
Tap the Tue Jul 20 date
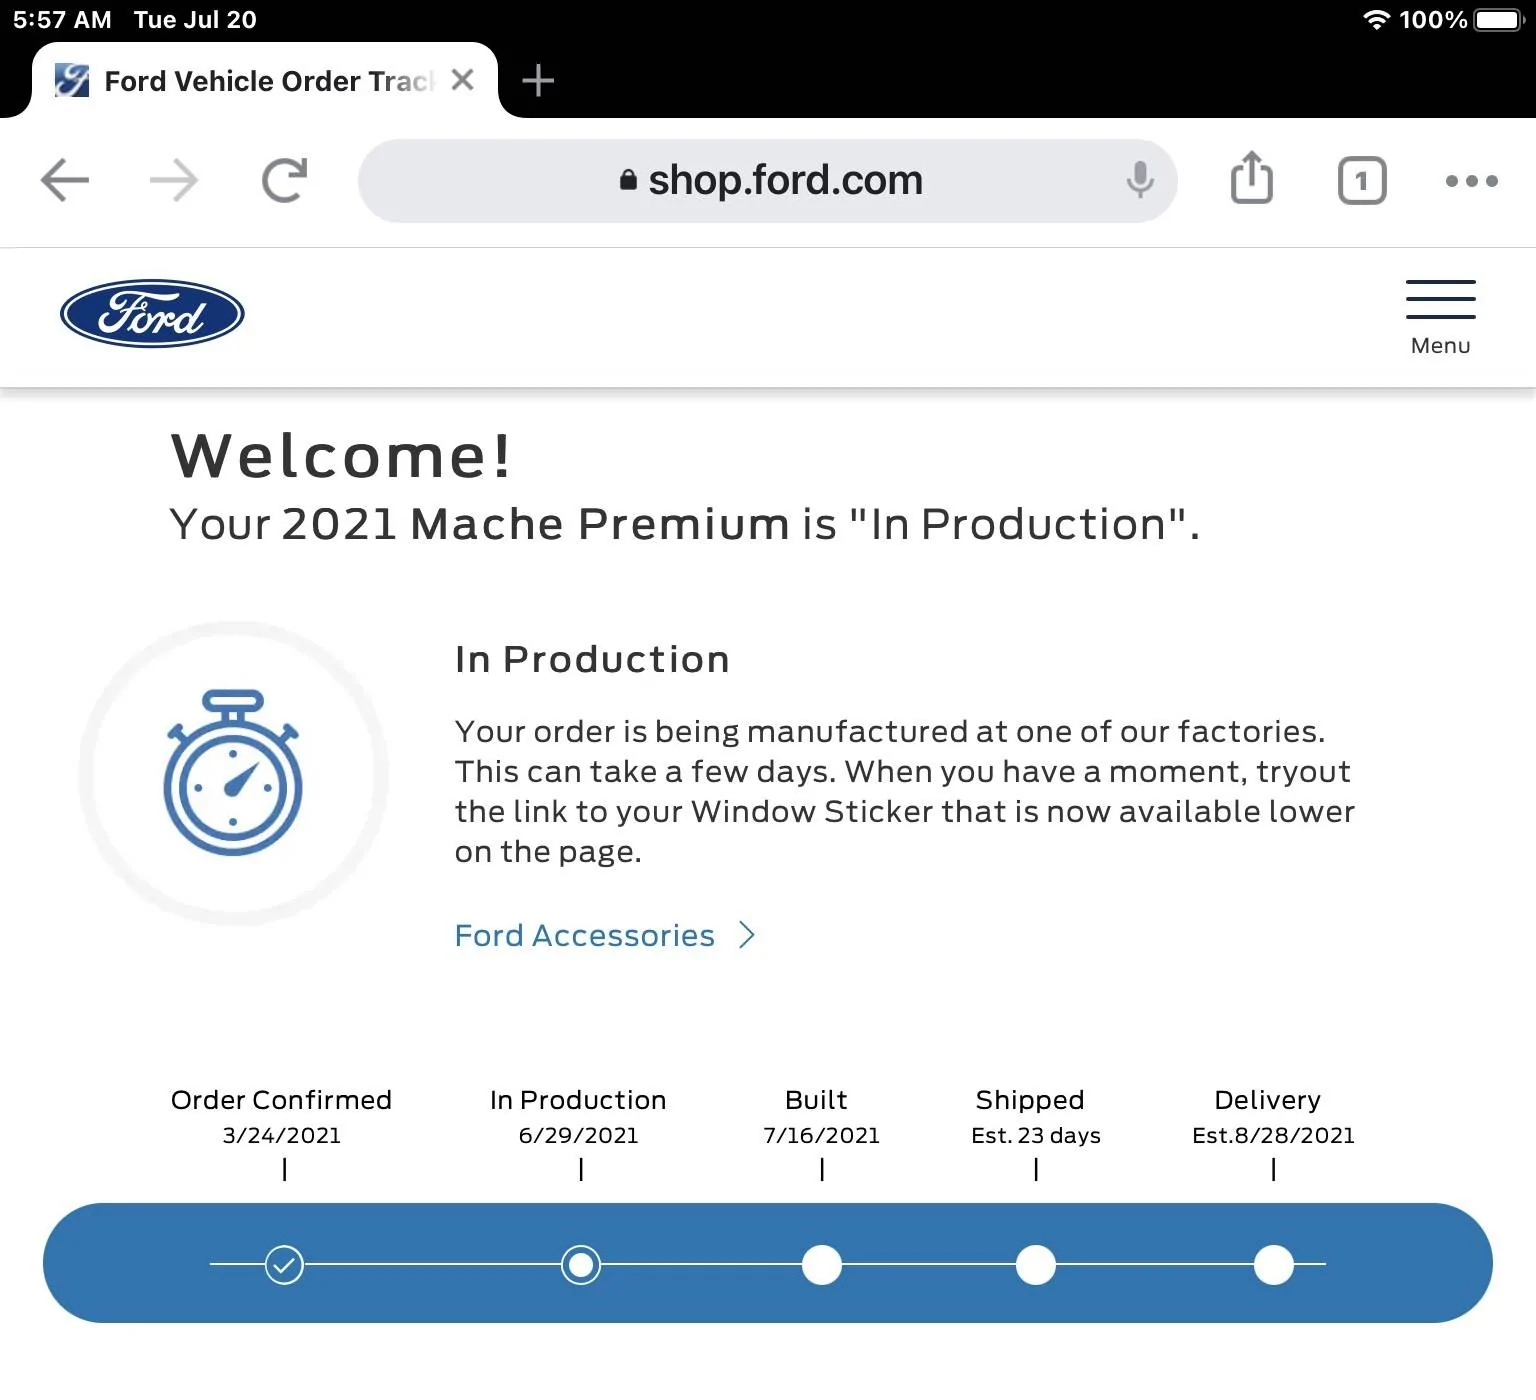point(195,19)
